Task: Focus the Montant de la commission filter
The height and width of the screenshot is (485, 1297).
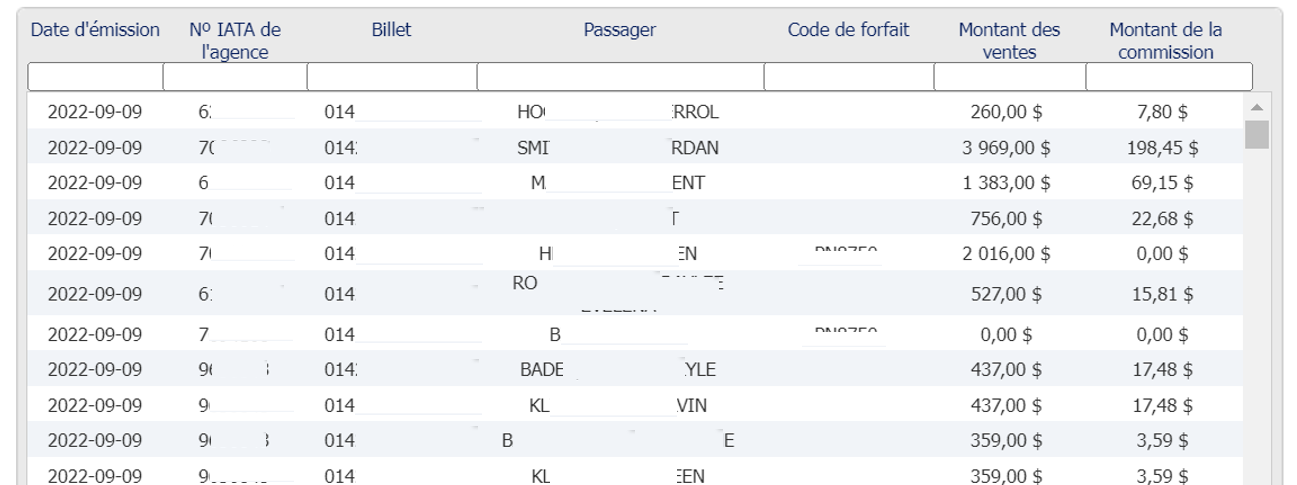Action: click(x=1169, y=76)
